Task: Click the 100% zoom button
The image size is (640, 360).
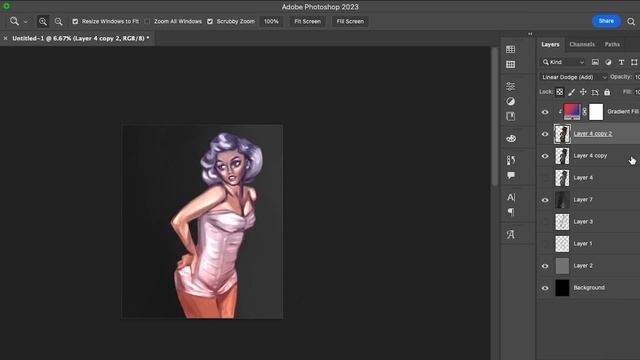Action: 271,22
